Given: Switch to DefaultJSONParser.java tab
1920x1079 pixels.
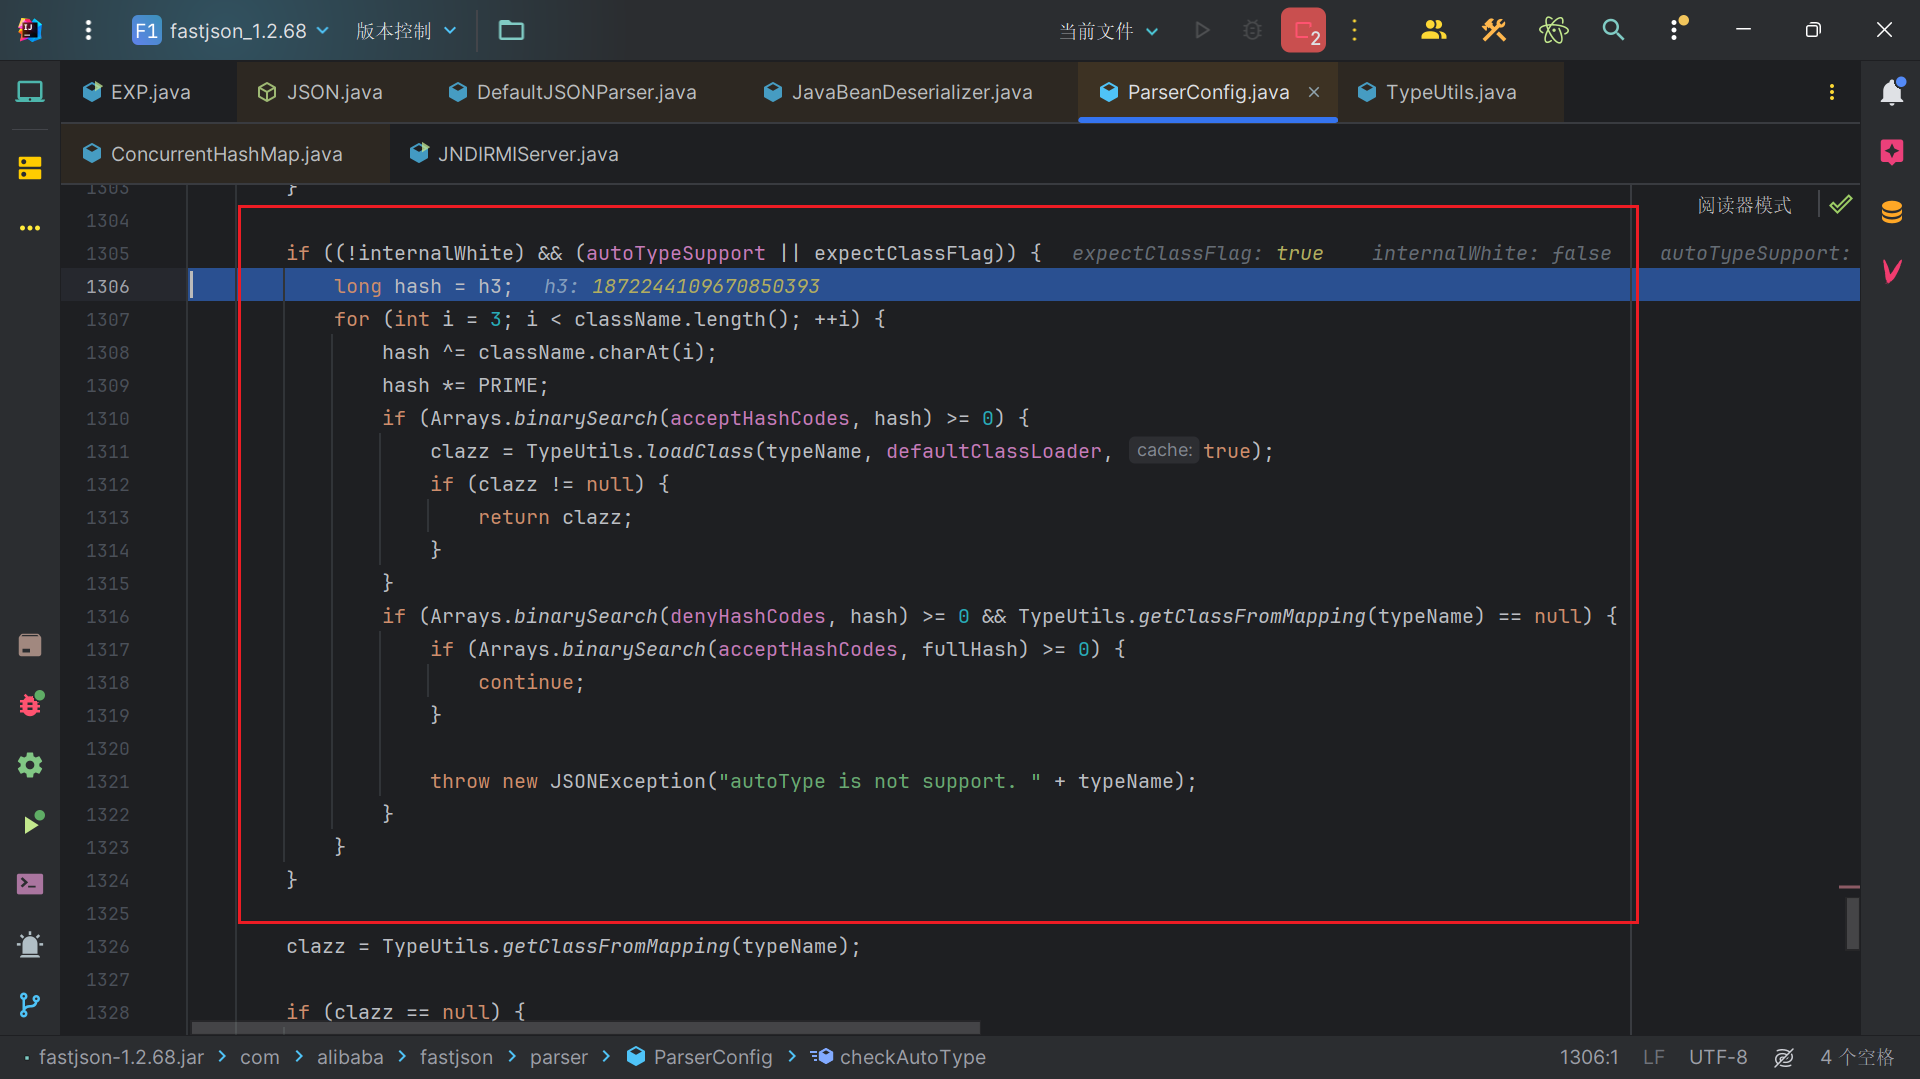Looking at the screenshot, I should tap(573, 92).
